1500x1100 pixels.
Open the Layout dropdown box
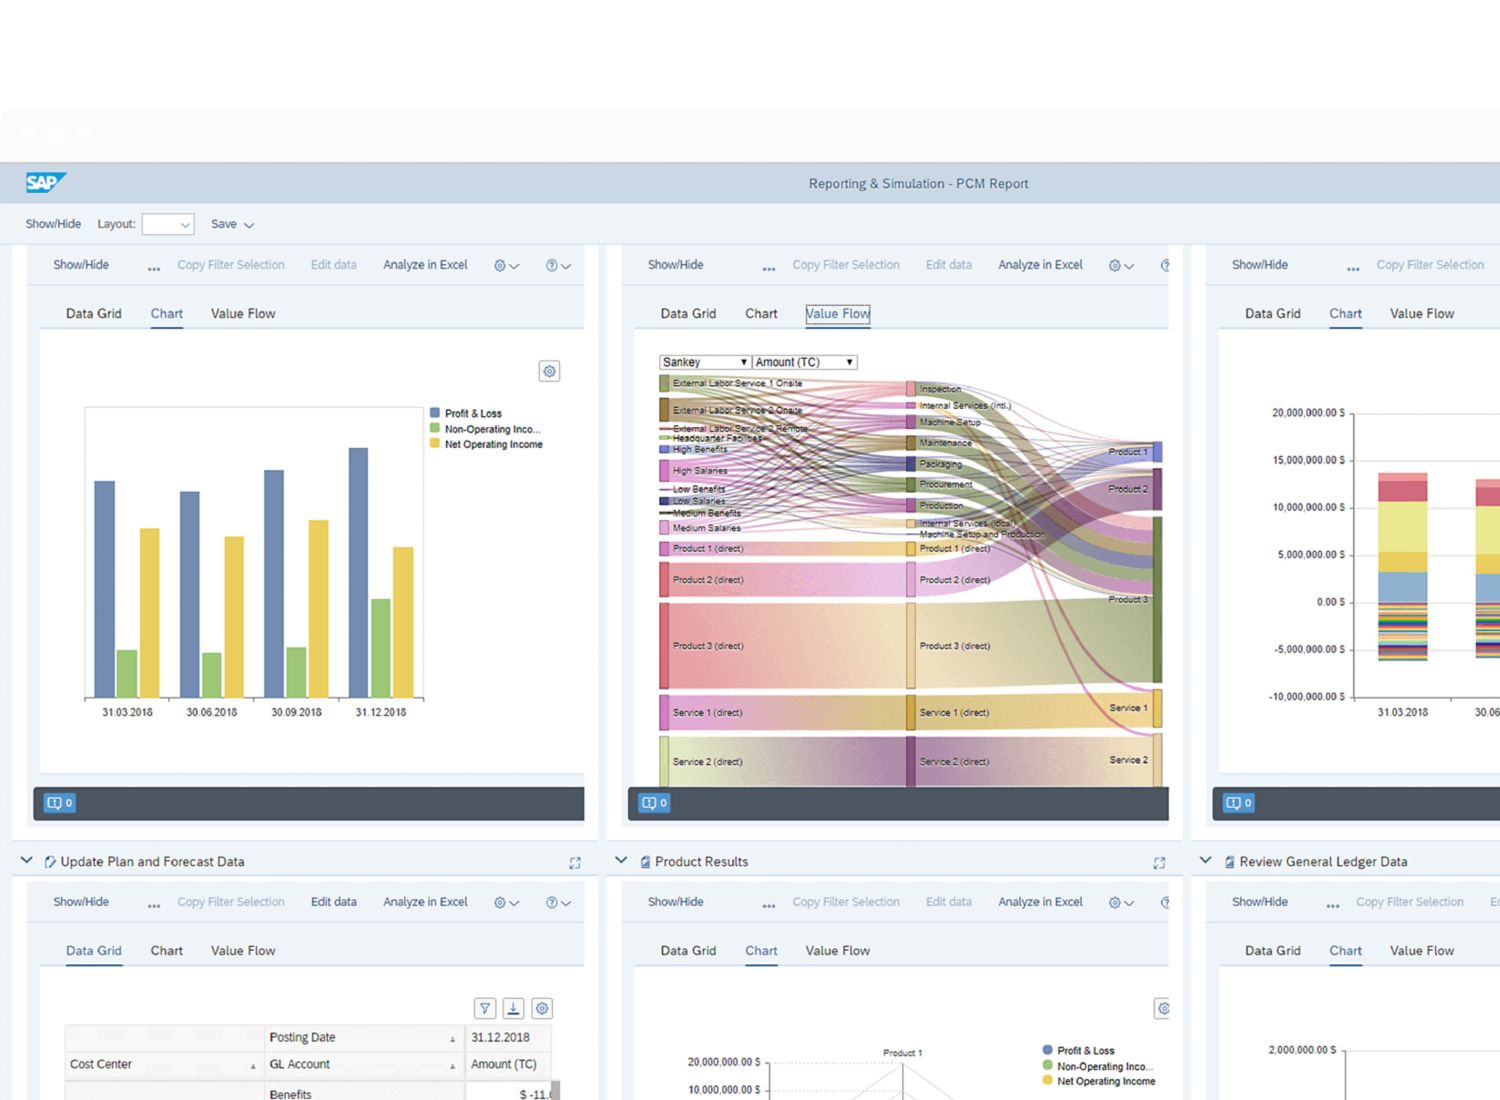pyautogui.click(x=168, y=225)
